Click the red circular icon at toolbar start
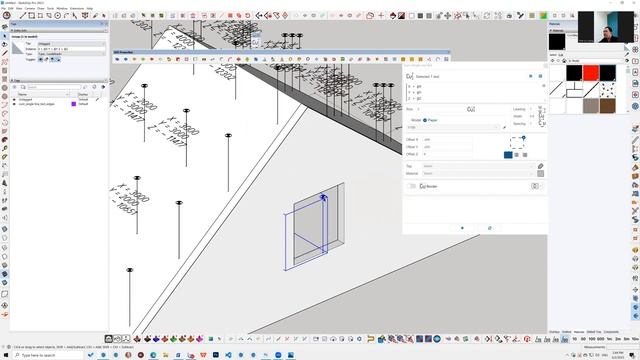640x360 pixels. coord(7,16)
